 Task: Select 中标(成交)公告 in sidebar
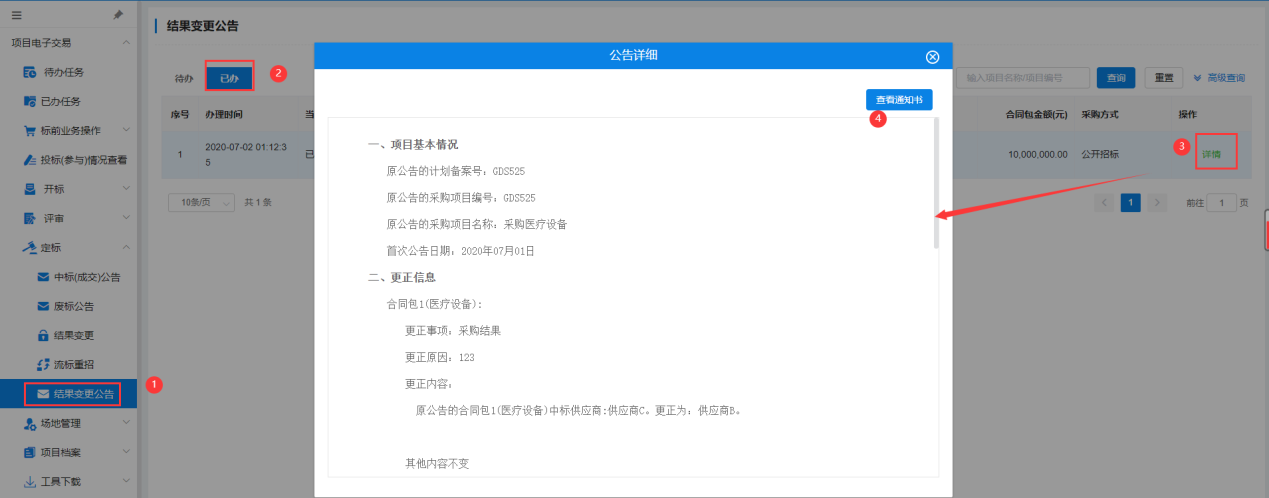pyautogui.click(x=86, y=277)
